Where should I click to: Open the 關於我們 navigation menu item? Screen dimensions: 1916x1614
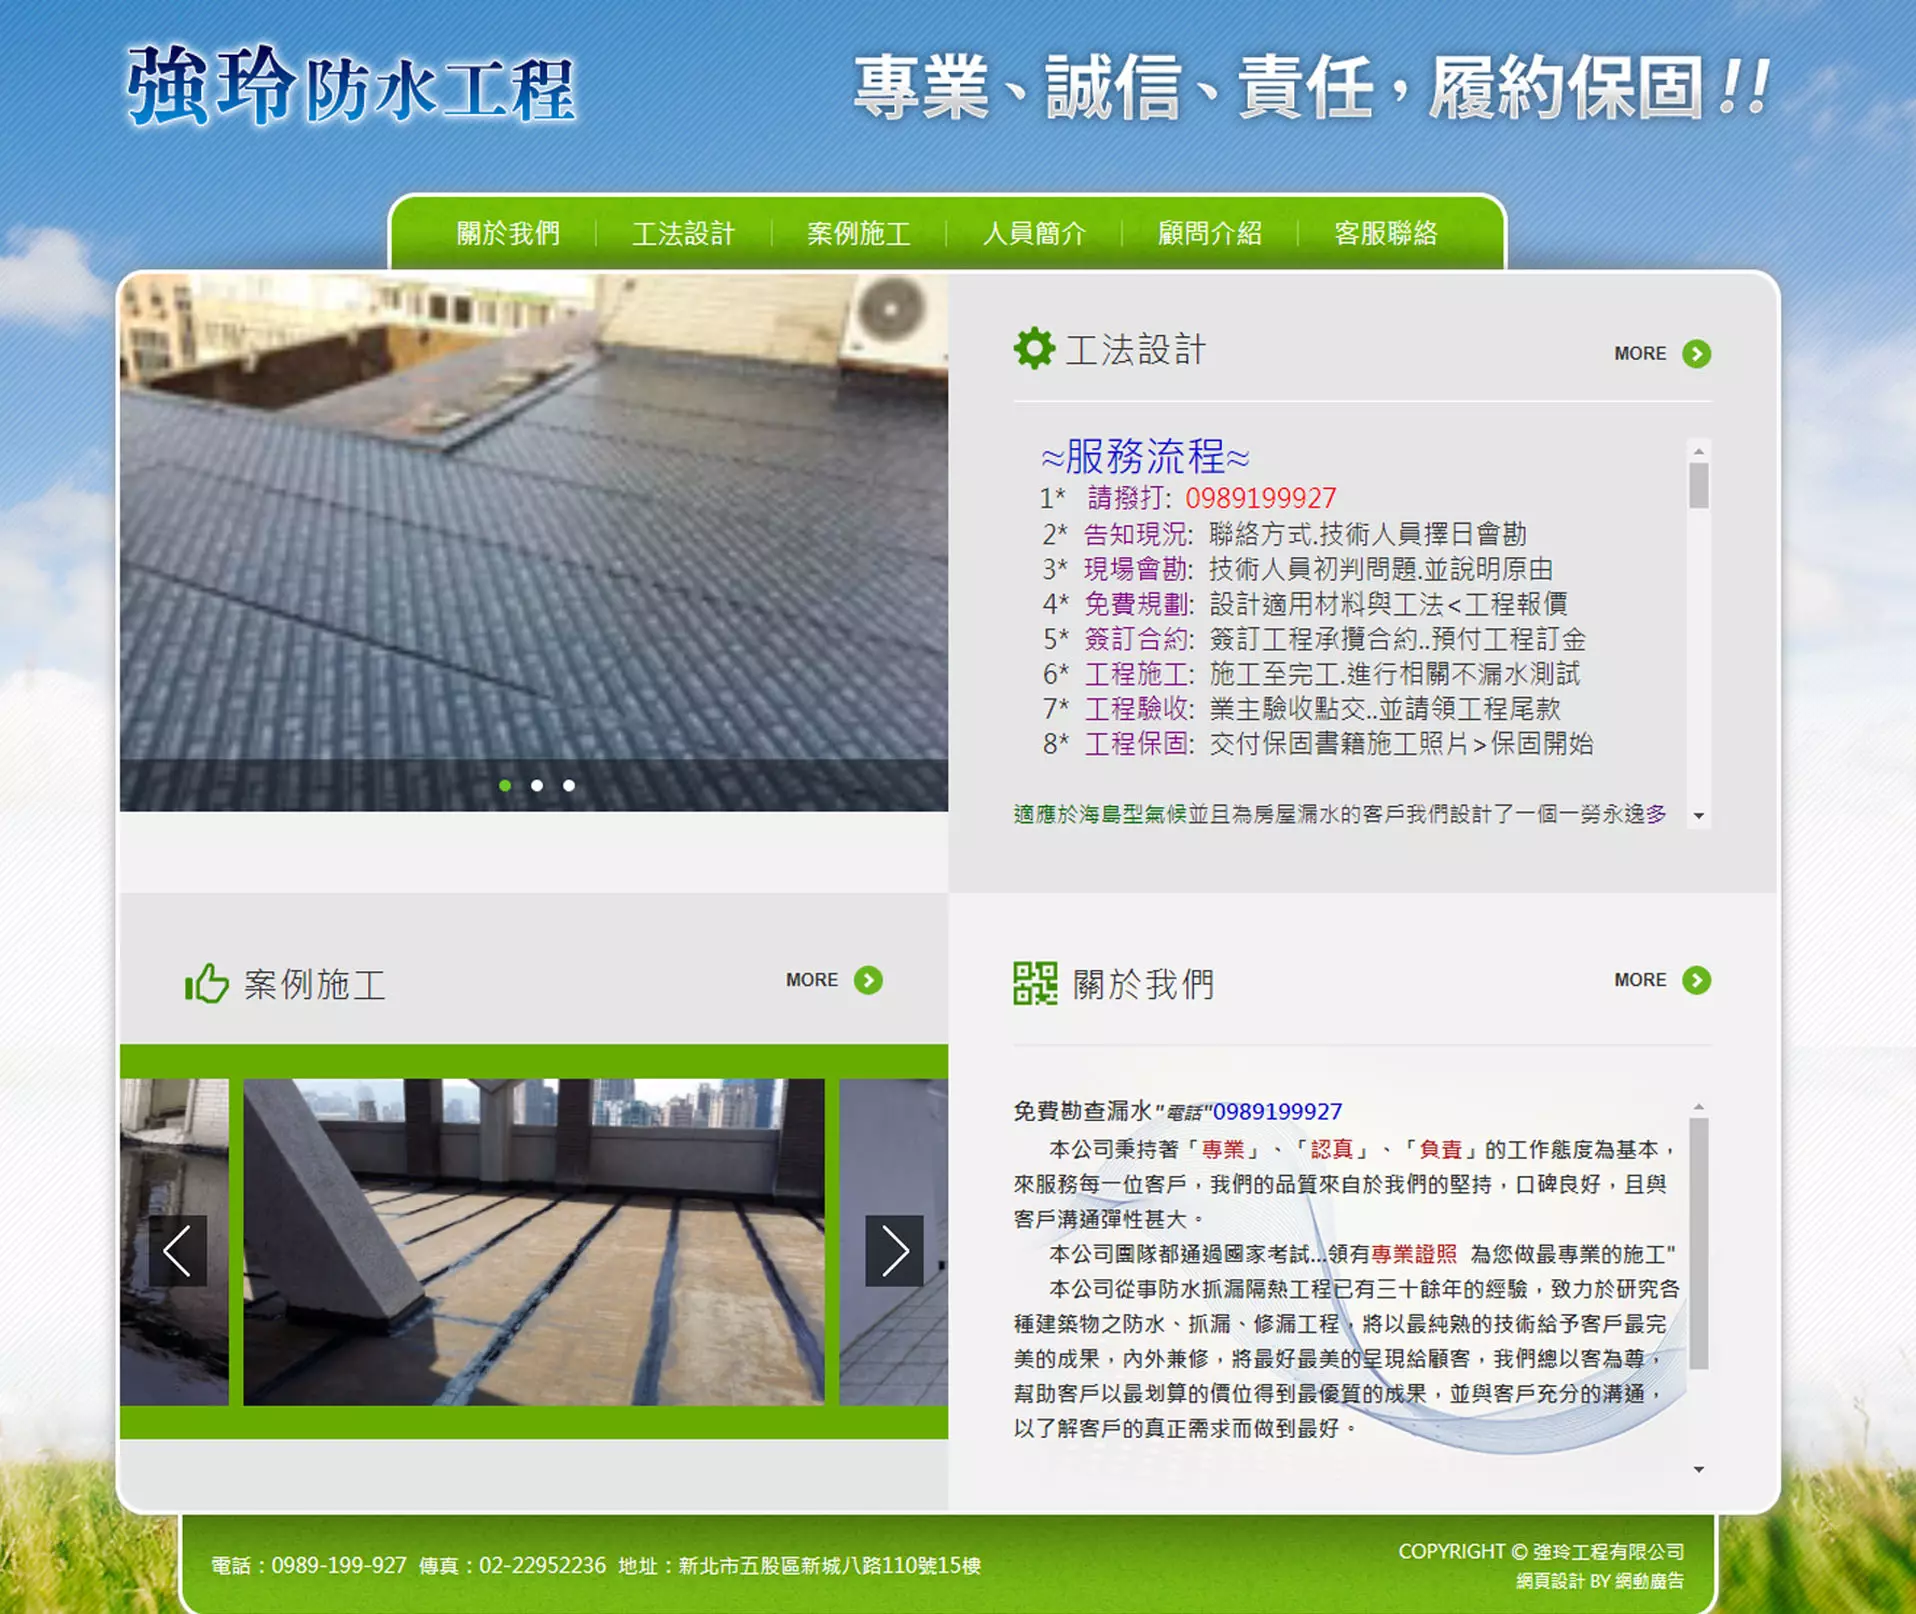pyautogui.click(x=508, y=234)
